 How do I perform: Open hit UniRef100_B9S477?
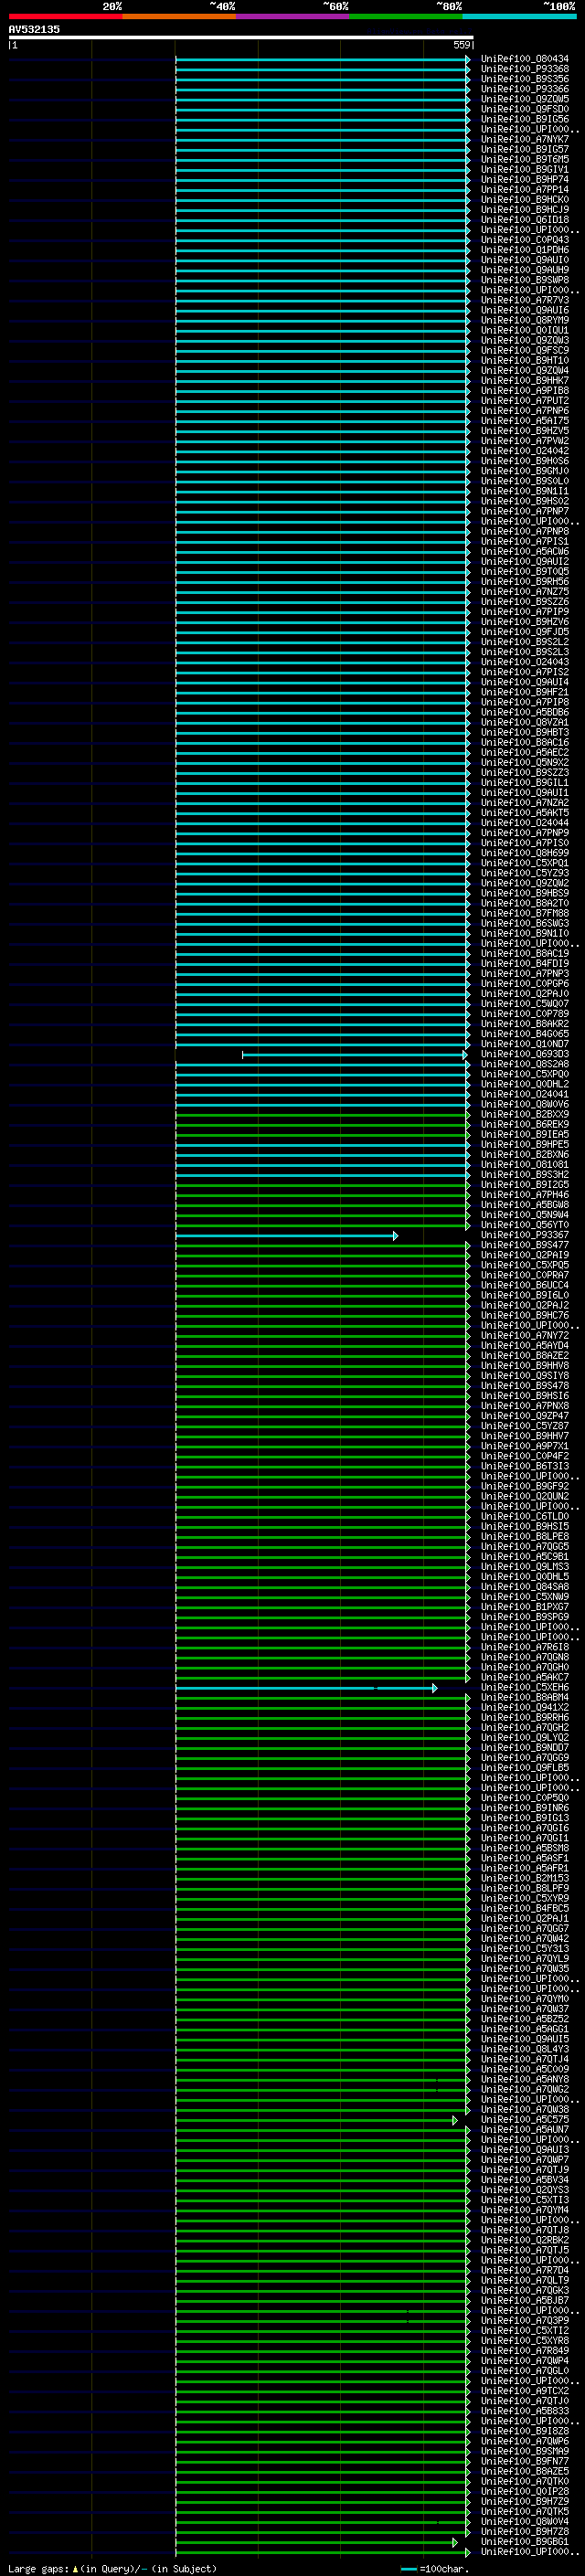tap(524, 1246)
